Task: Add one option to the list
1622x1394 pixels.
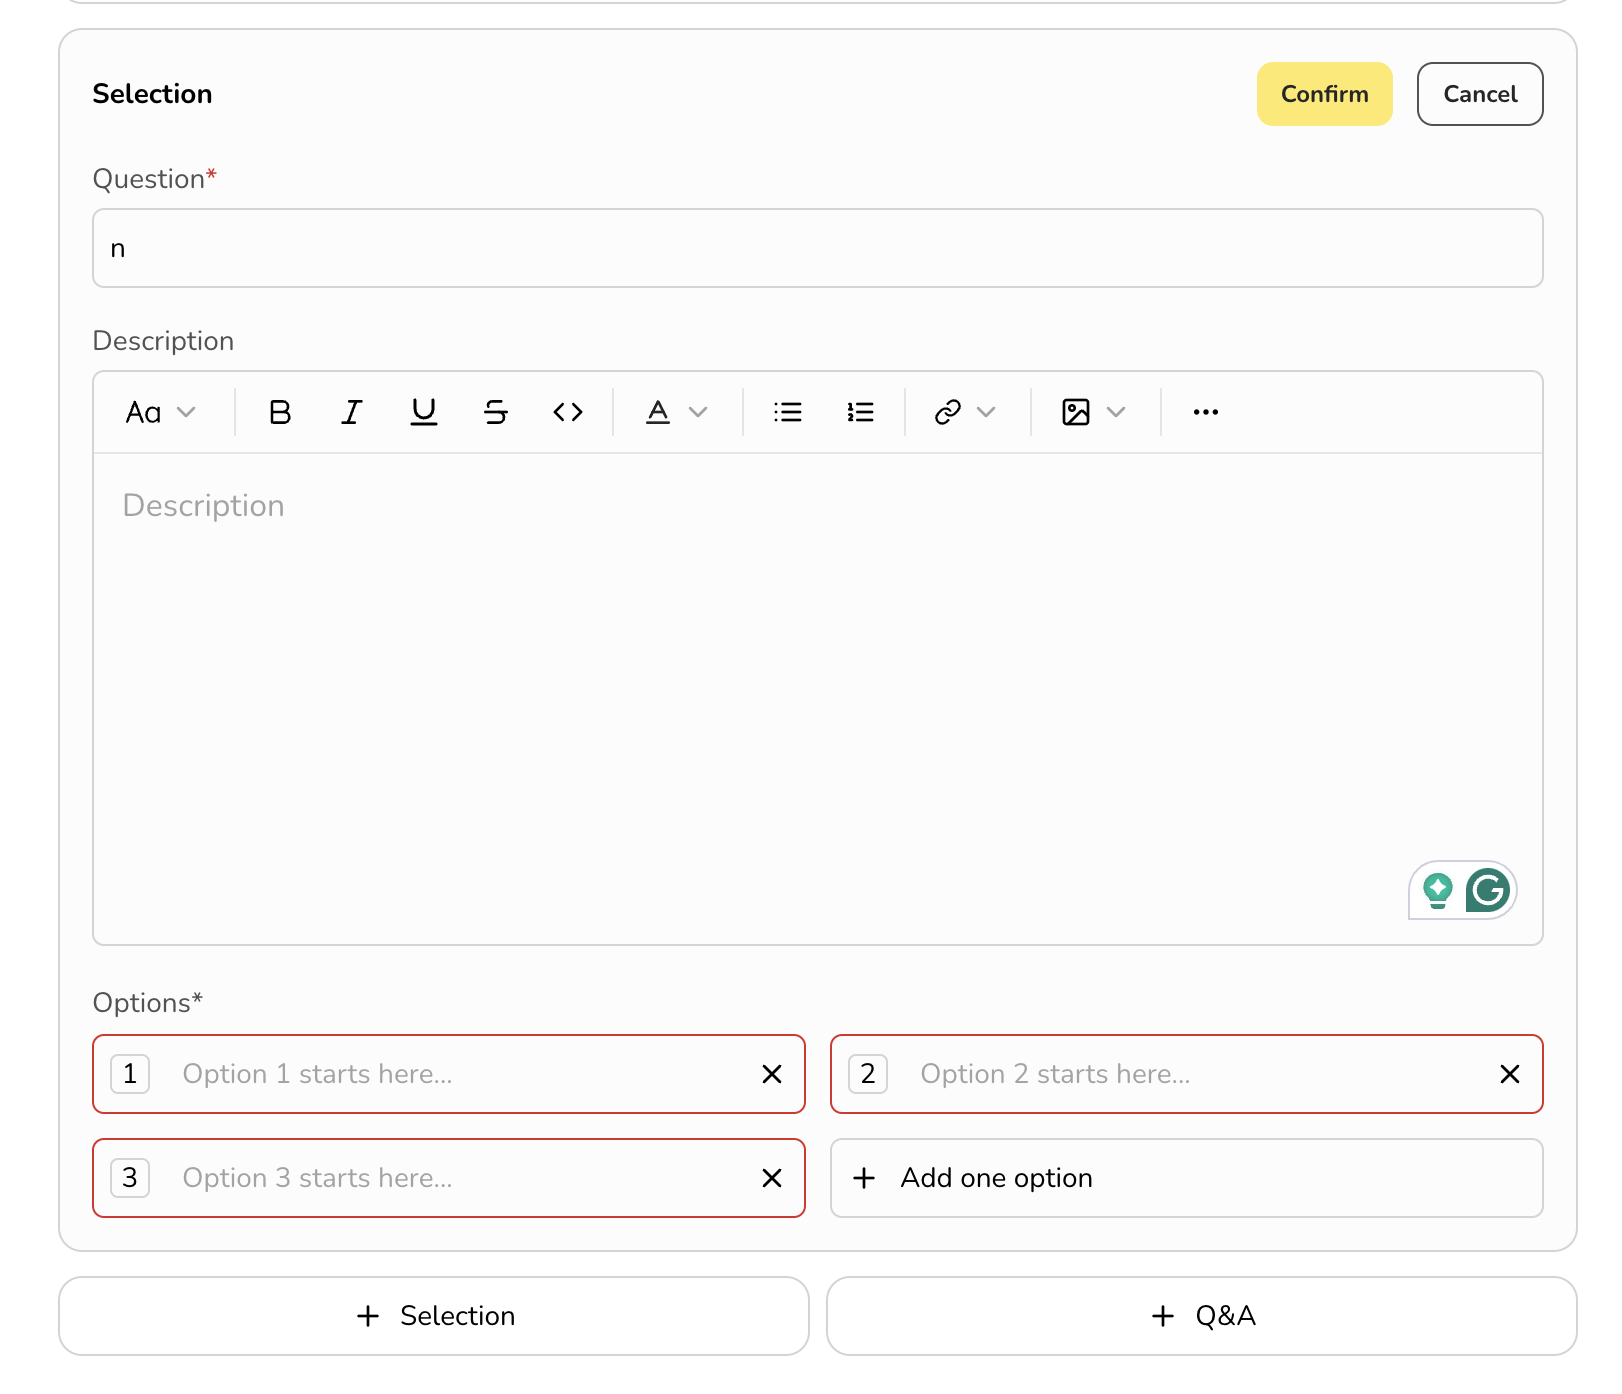Action: [x=1187, y=1178]
